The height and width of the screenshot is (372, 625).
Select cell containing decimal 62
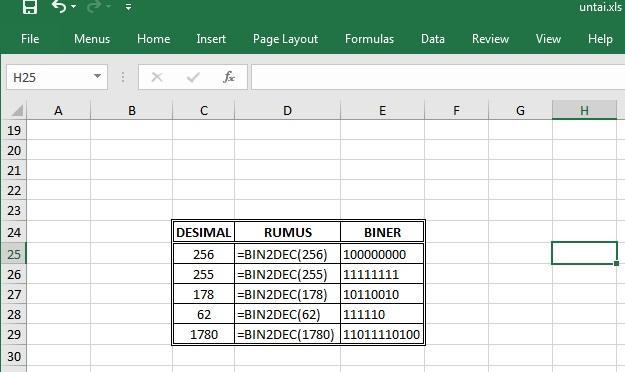coord(204,314)
